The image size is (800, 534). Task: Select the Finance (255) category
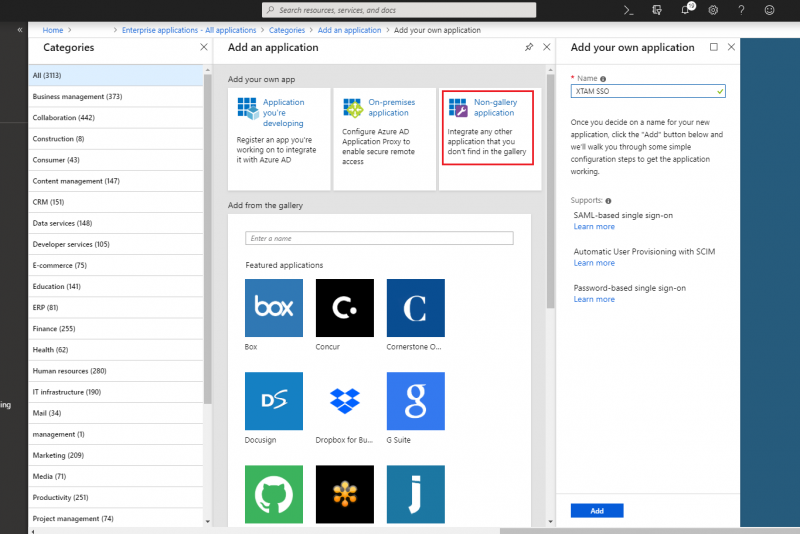(x=54, y=328)
